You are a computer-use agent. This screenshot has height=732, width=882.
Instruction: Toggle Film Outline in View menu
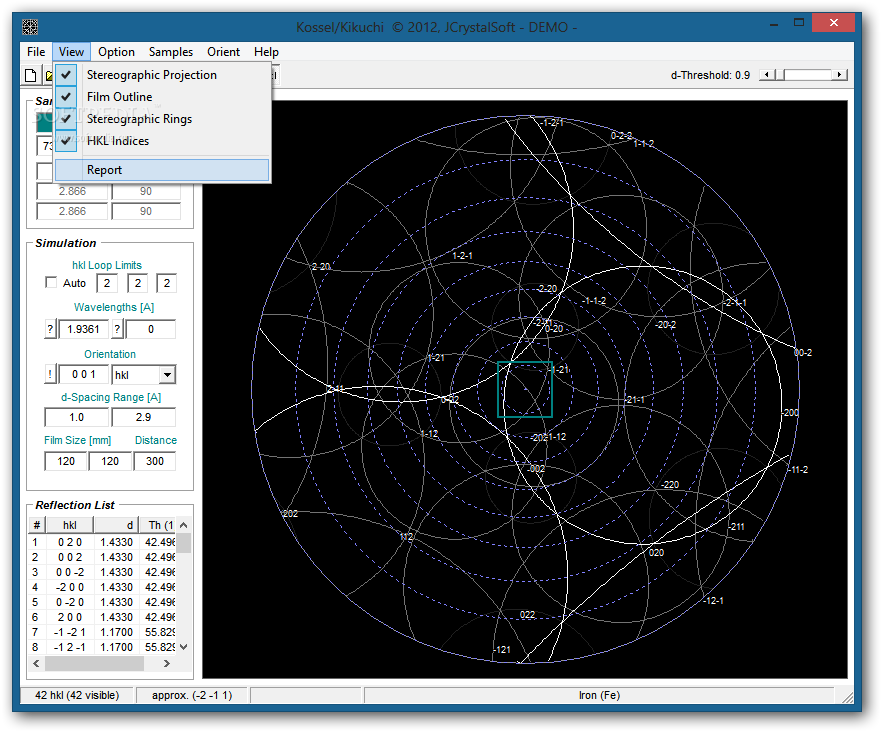[x=162, y=97]
